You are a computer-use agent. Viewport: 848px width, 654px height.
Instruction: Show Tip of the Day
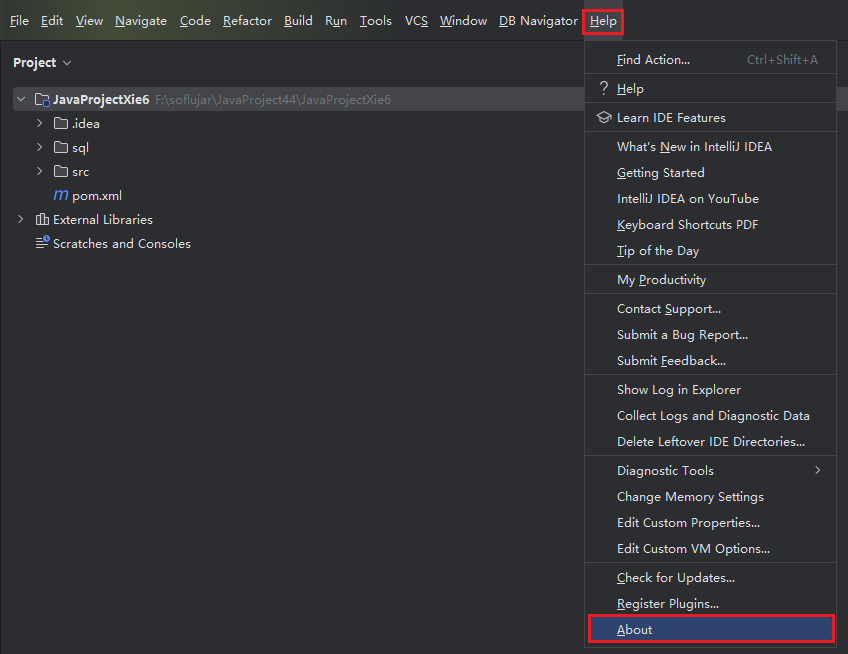(x=710, y=250)
